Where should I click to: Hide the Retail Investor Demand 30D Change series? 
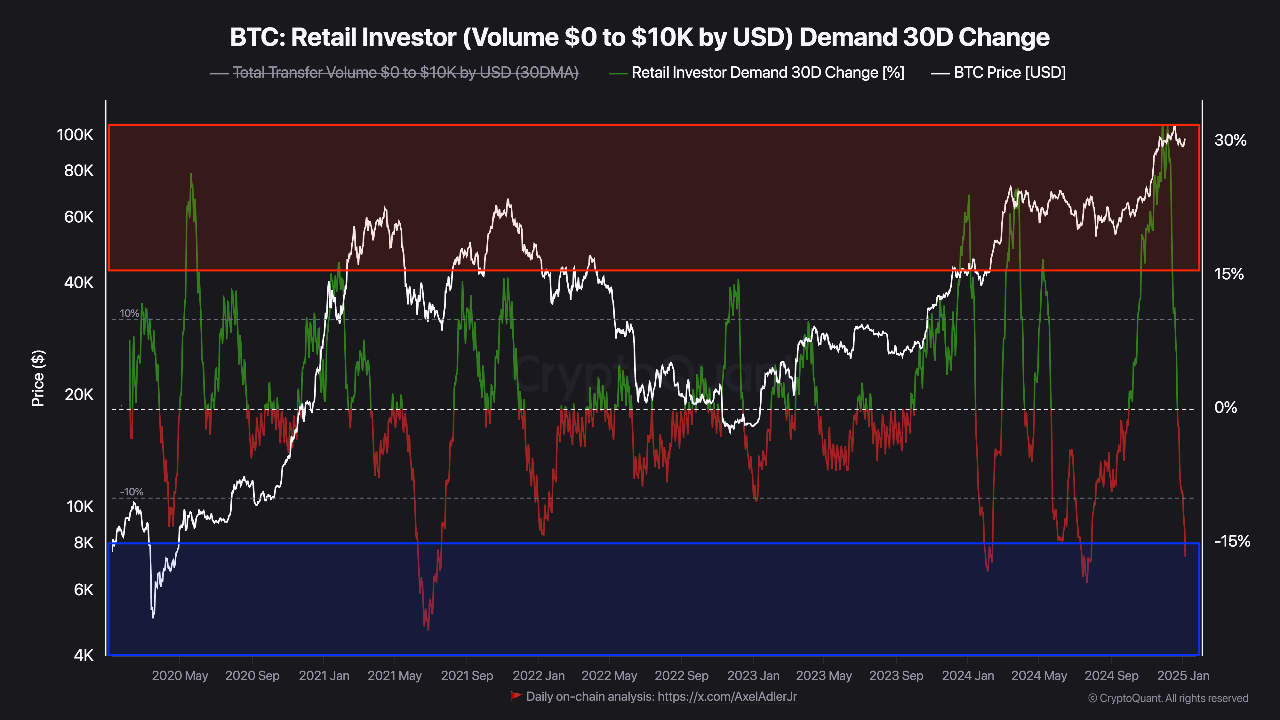coord(767,73)
